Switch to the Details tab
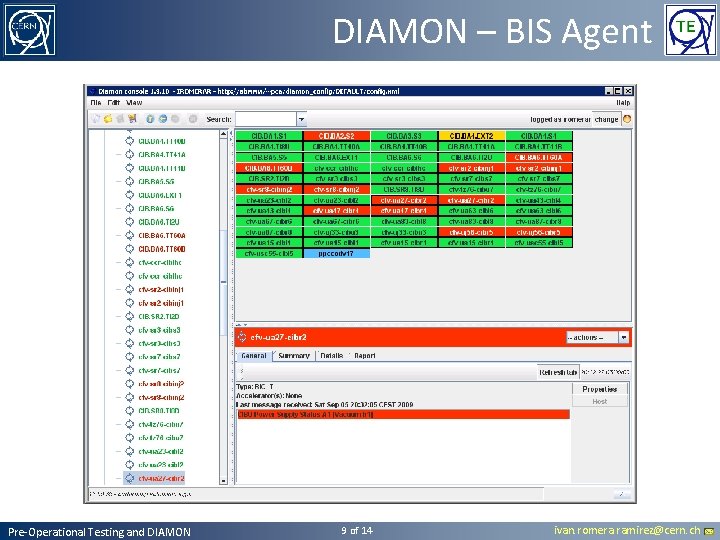Viewport: 720px width, 540px height. pos(332,355)
